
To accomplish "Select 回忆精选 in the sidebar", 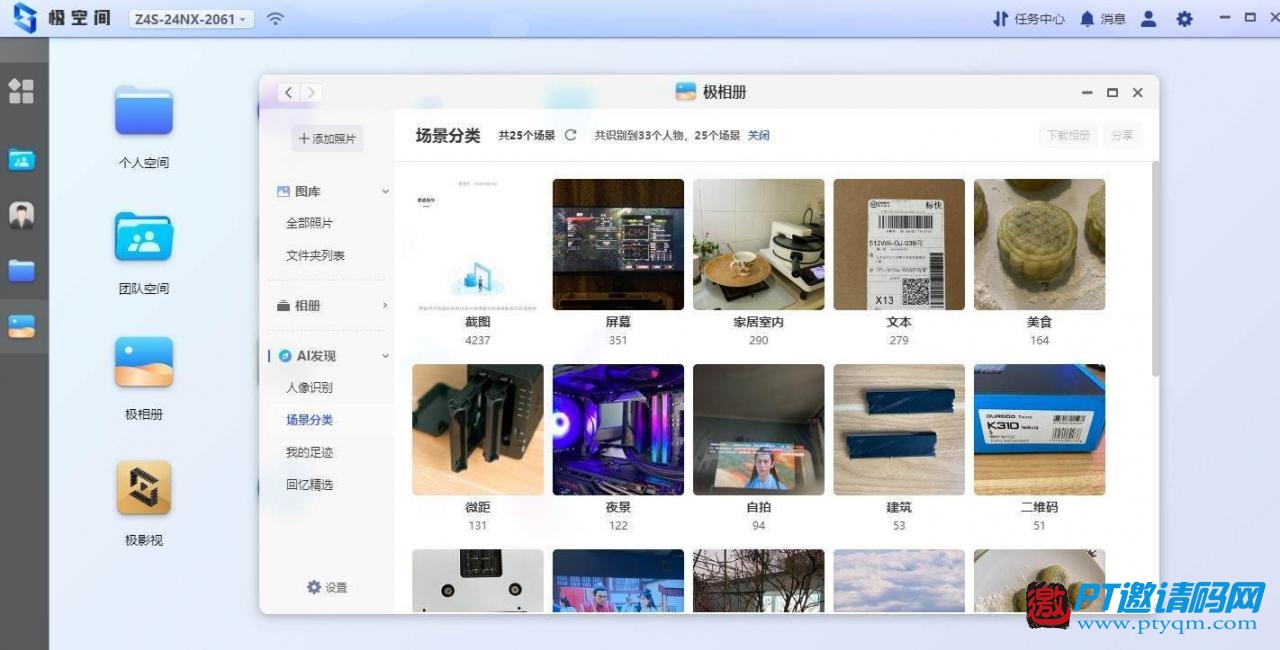I will point(309,484).
